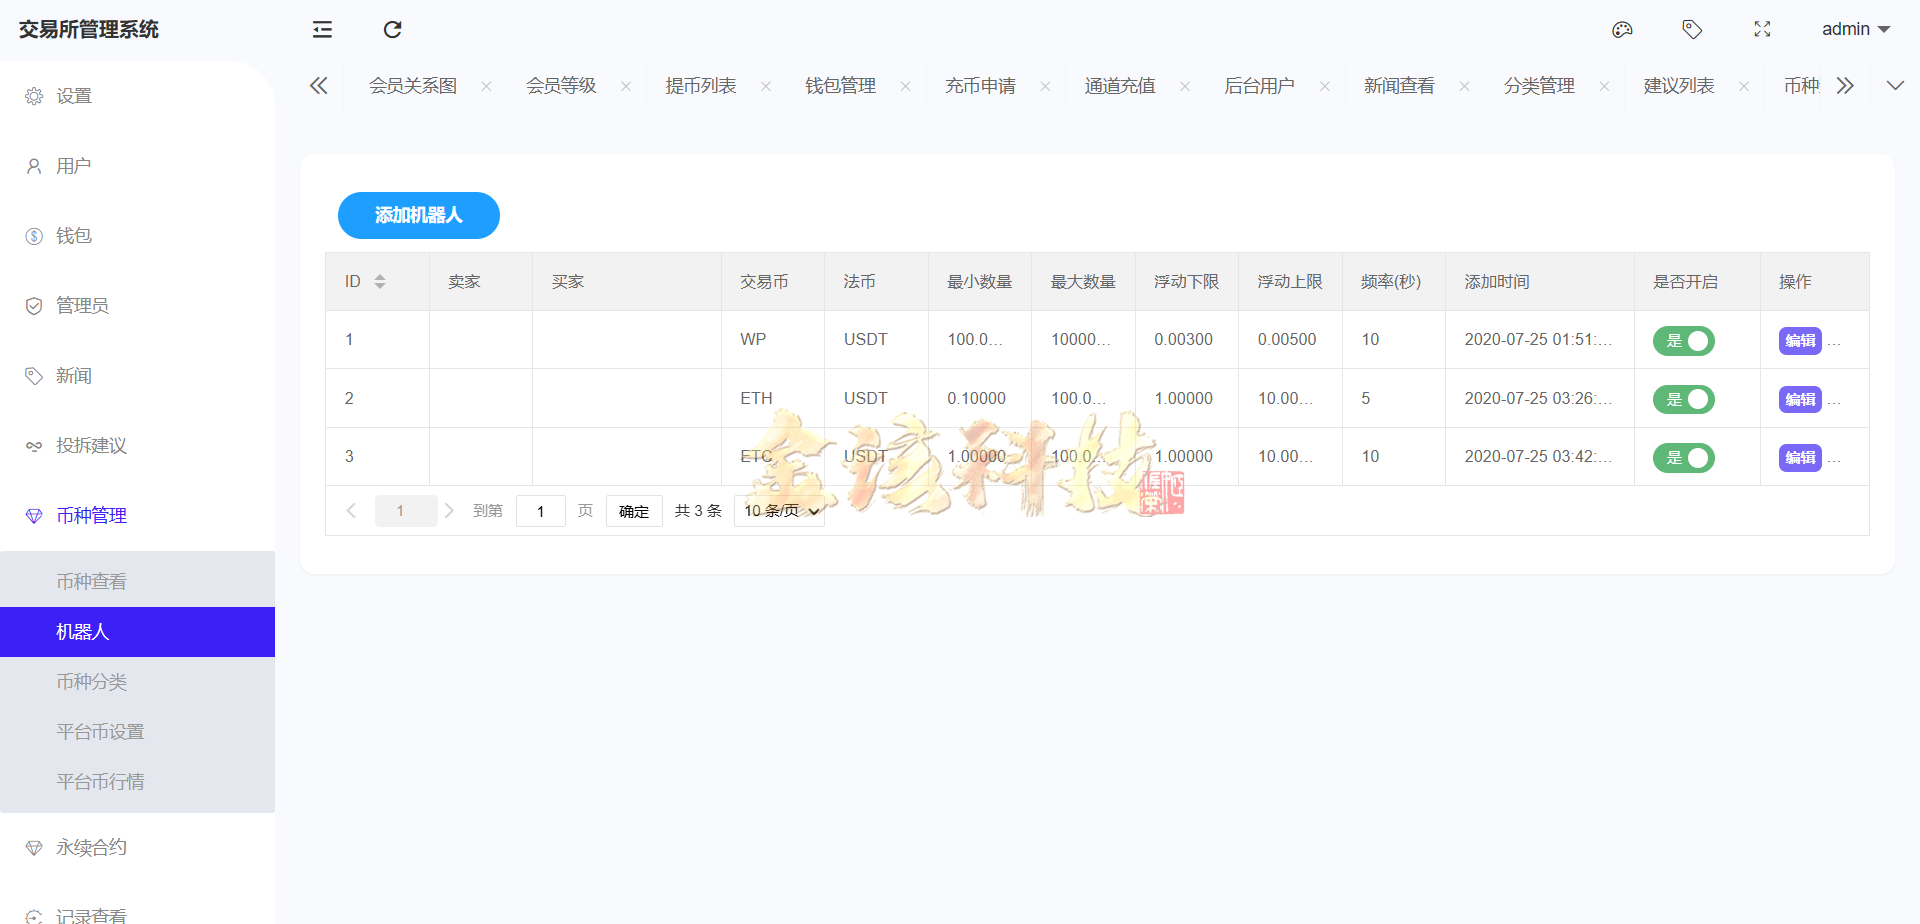Image resolution: width=1920 pixels, height=924 pixels.
Task: Edit the first robot entry
Action: (x=1799, y=340)
